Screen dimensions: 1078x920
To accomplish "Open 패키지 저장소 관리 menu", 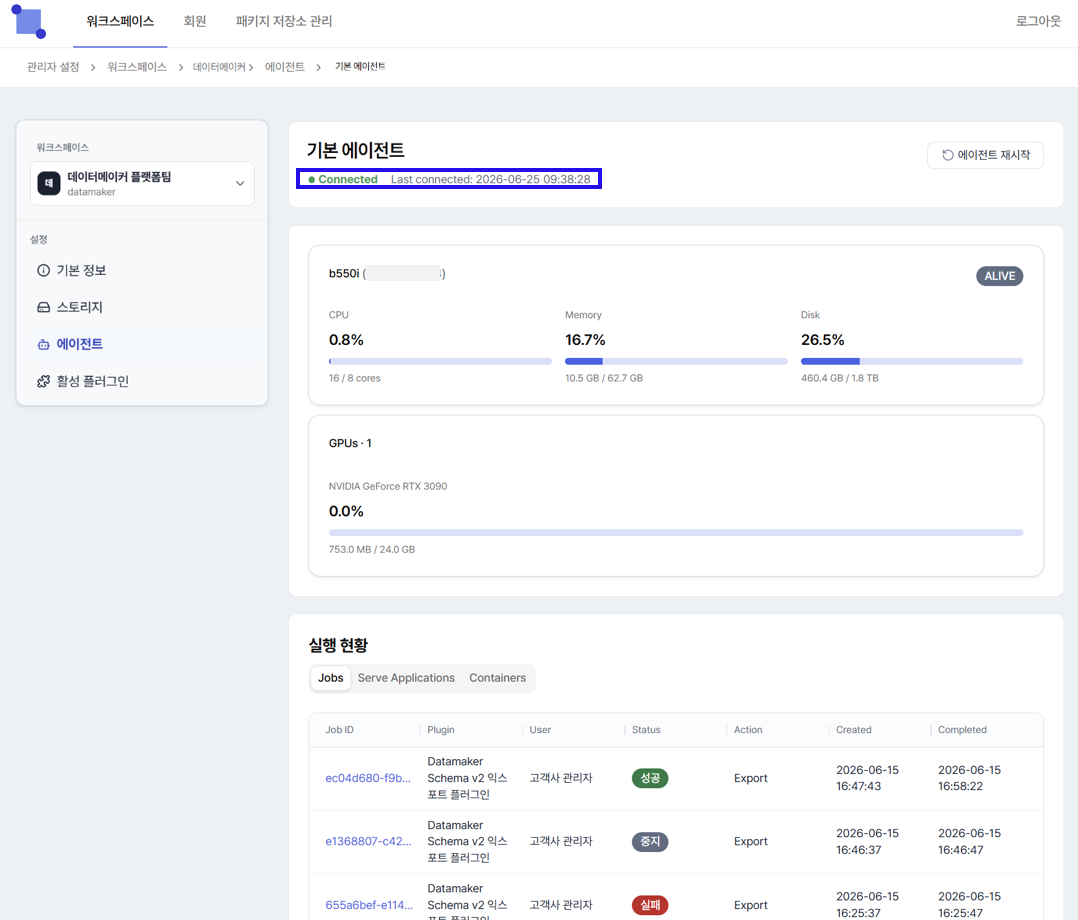I will 284,21.
